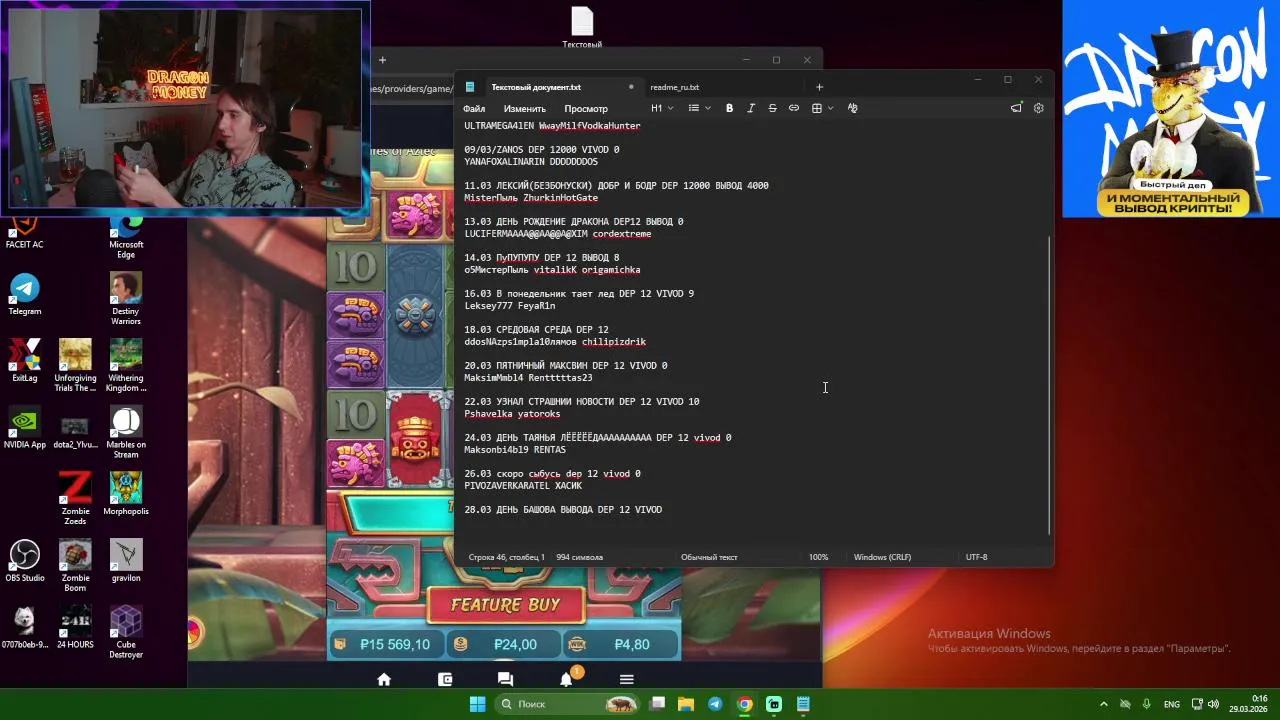Open the casino wallet icon
1280x720 pixels.
point(445,679)
